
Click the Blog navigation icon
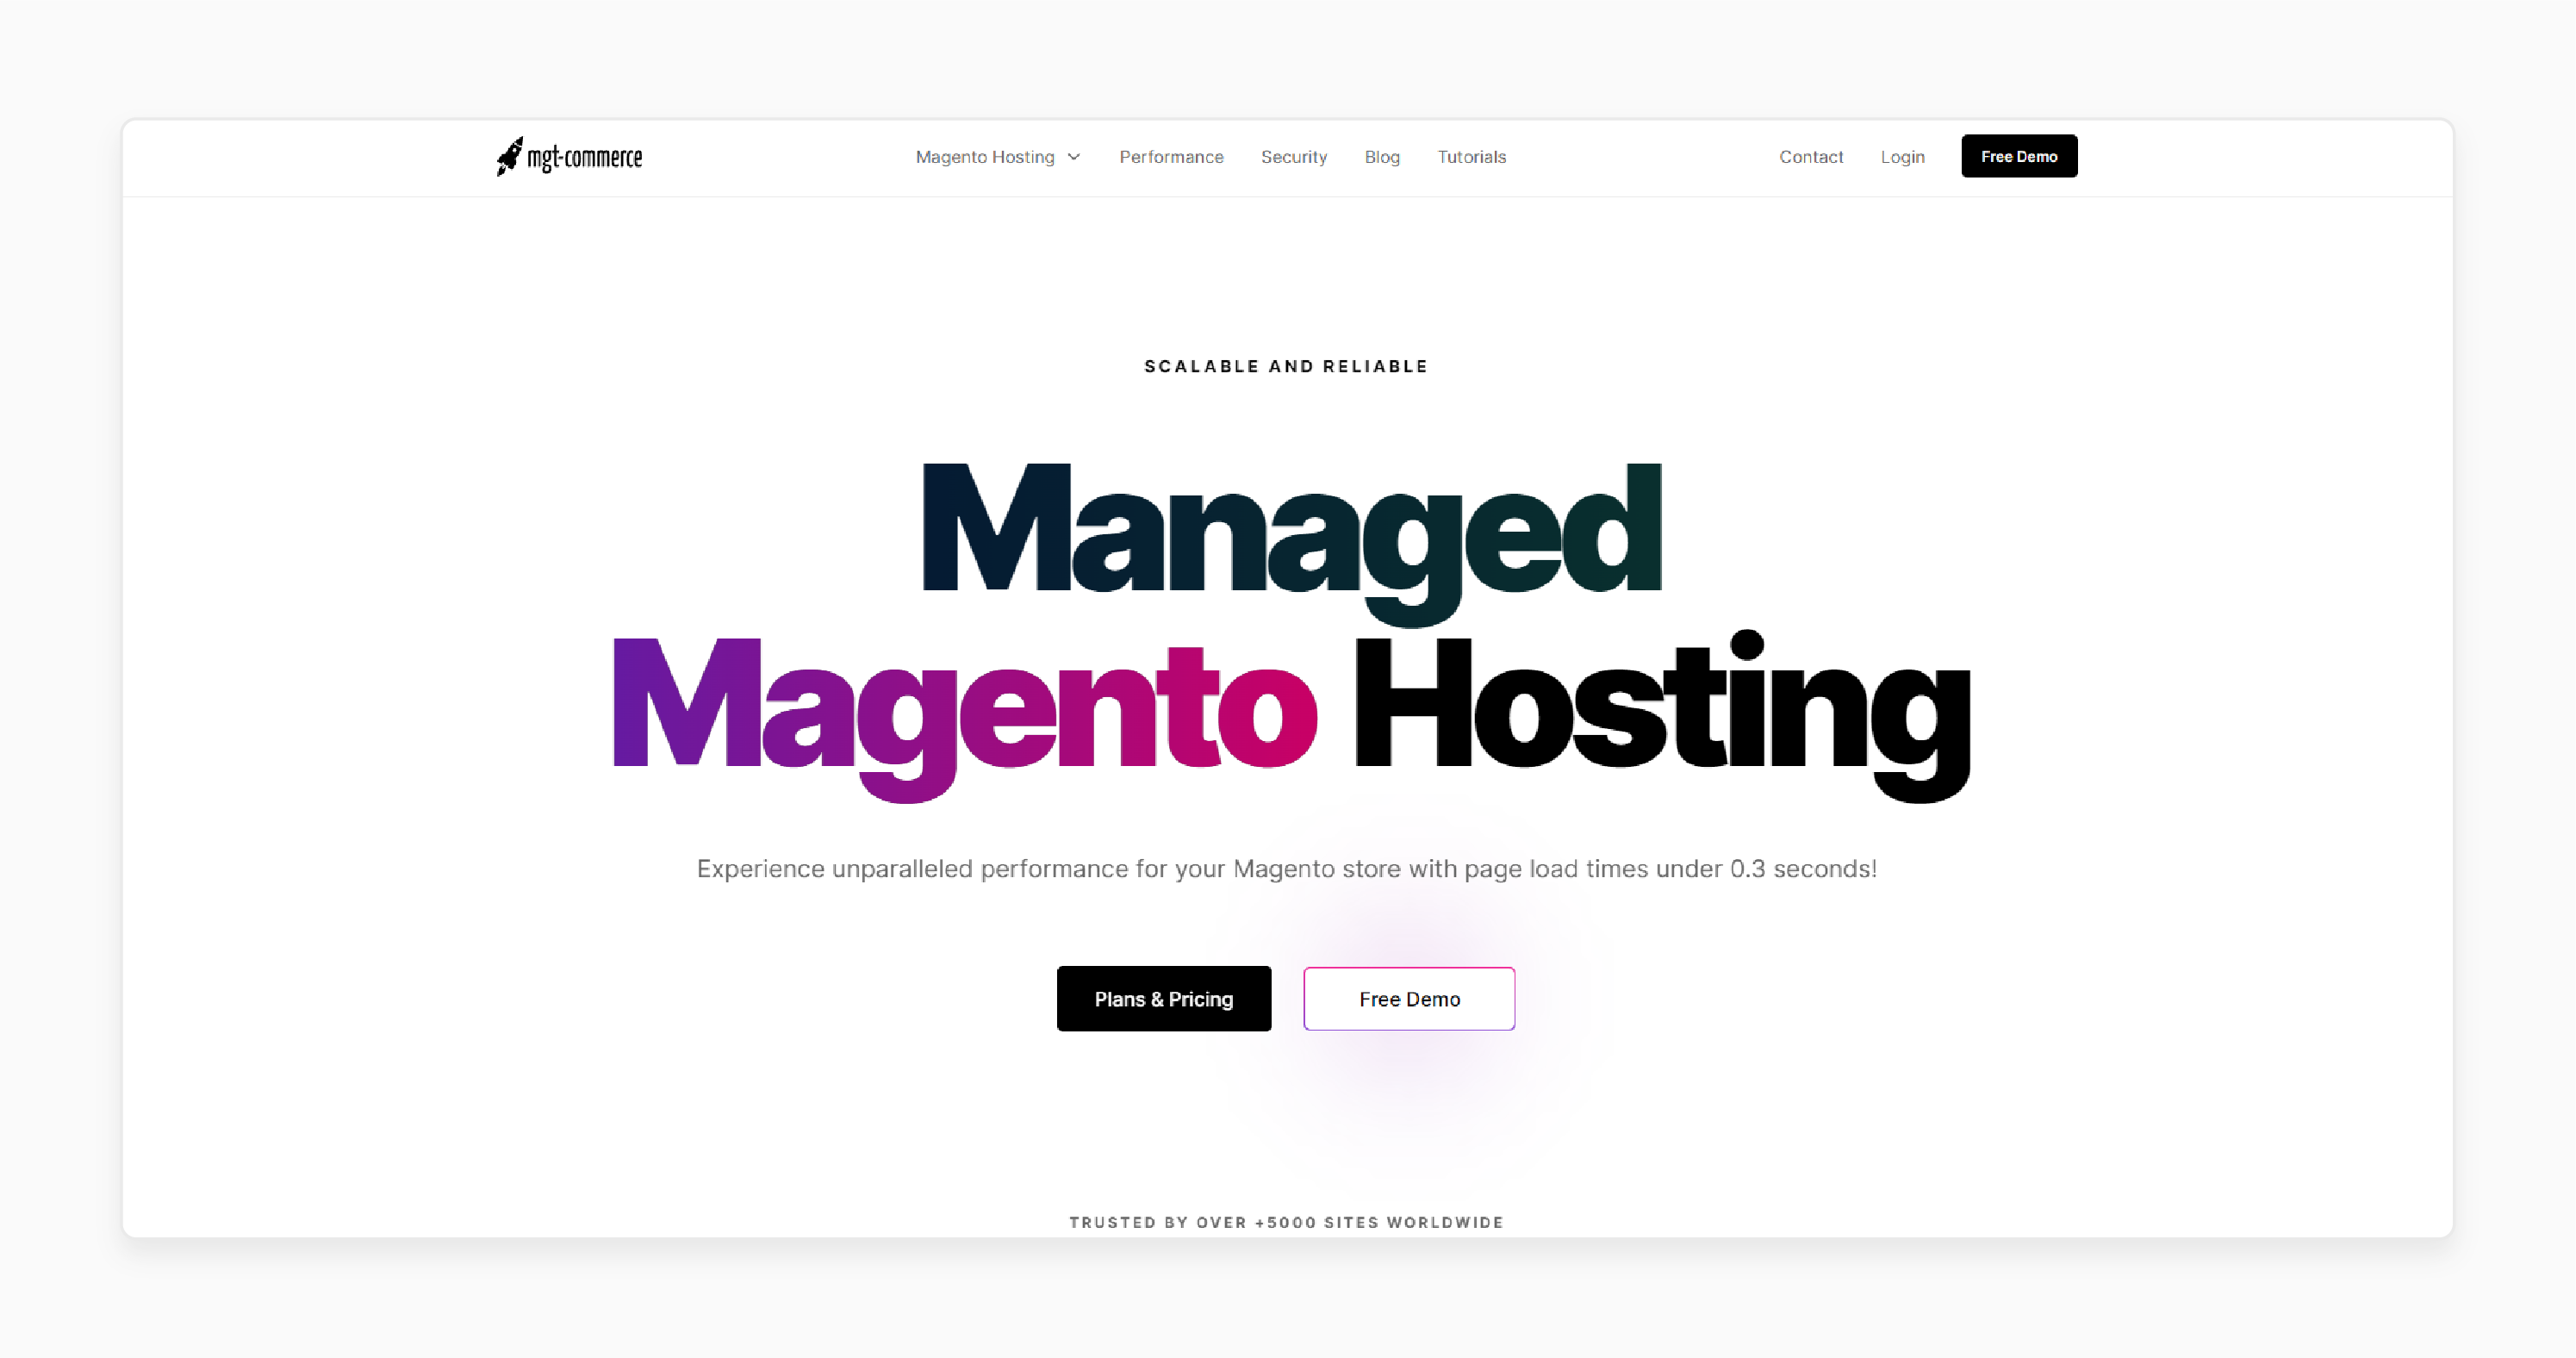(1380, 157)
